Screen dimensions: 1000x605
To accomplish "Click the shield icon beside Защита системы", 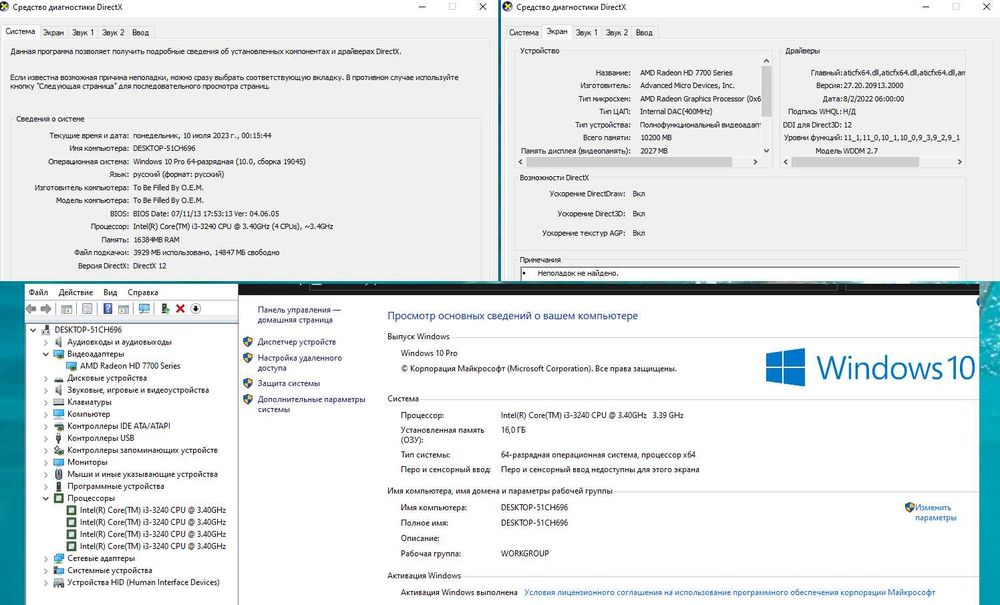I will (248, 383).
